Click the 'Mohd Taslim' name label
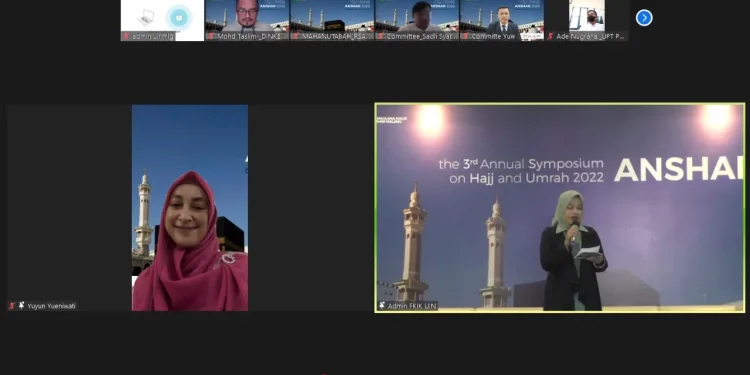750x375 pixels. pyautogui.click(x=253, y=36)
